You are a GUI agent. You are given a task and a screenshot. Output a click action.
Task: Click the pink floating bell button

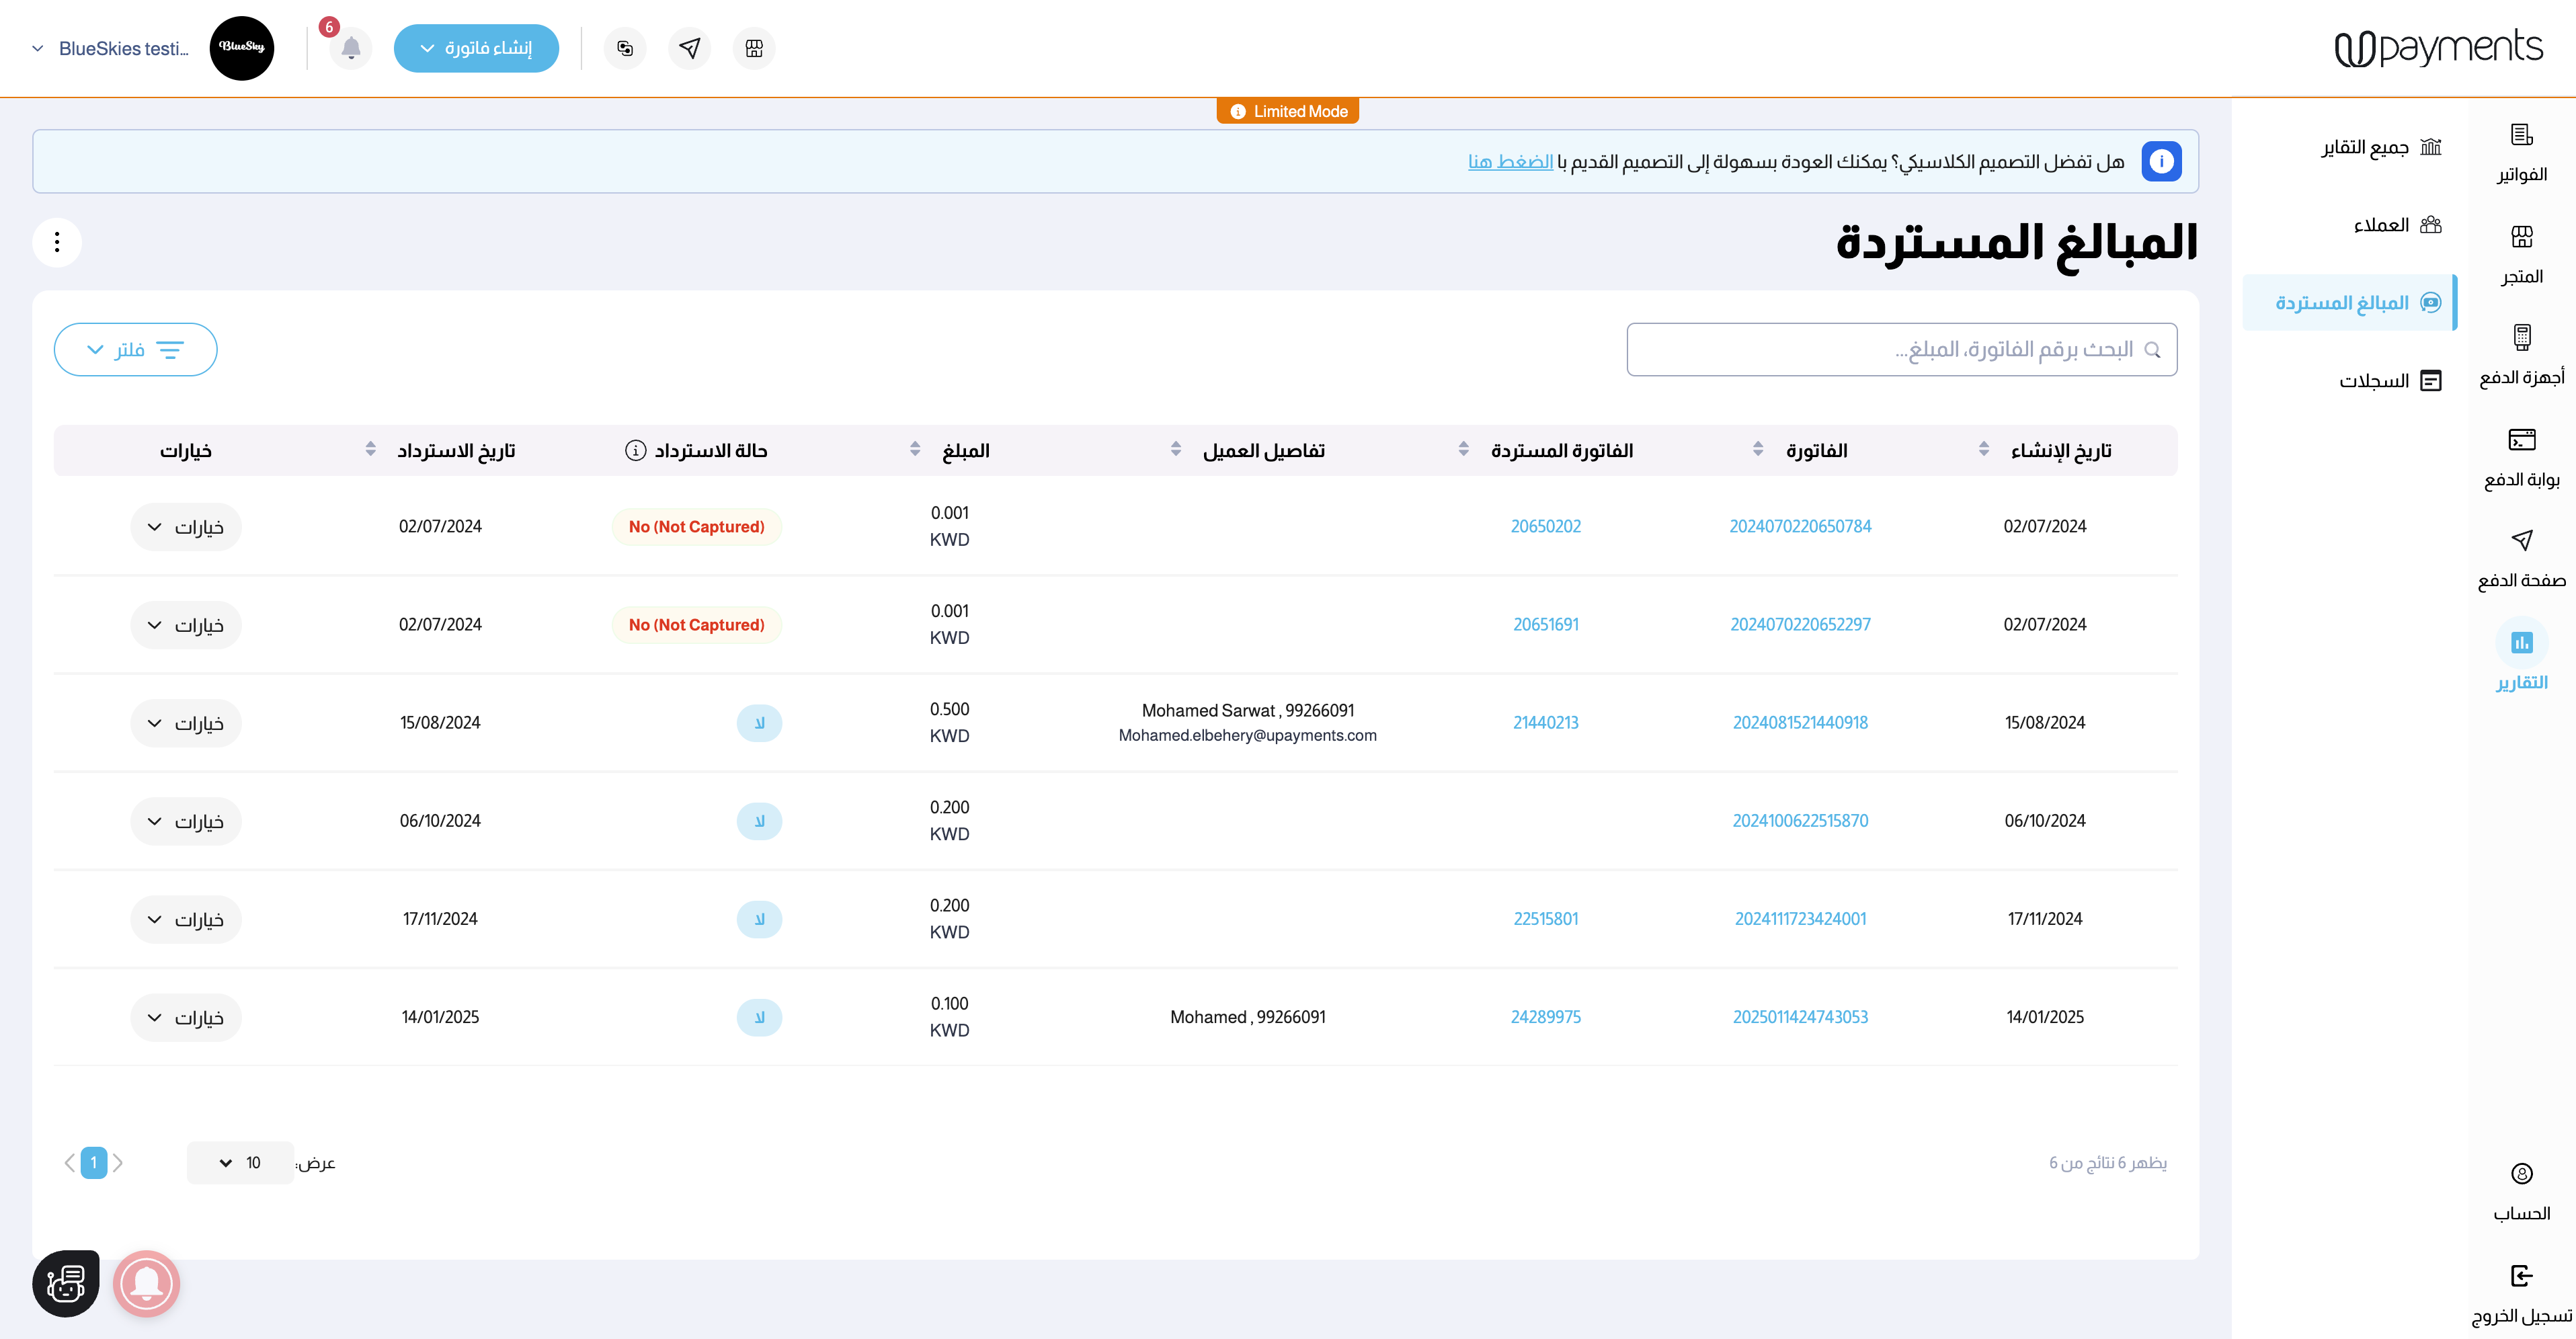(146, 1283)
